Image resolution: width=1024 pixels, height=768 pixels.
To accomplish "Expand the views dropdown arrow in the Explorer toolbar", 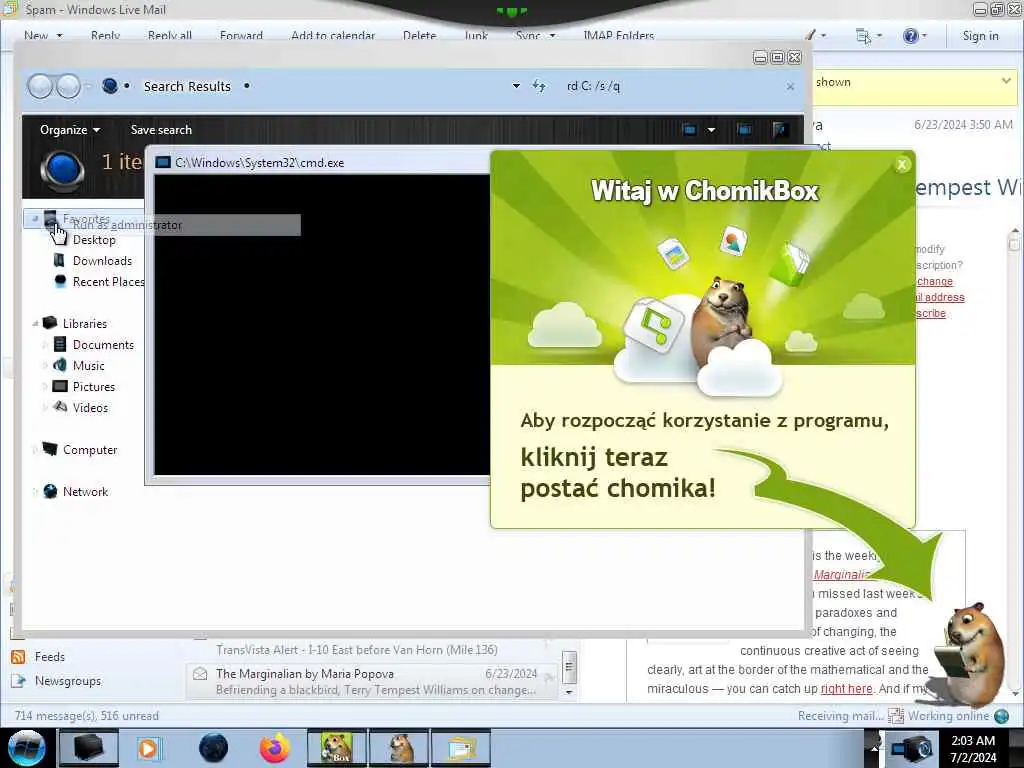I will 711,129.
